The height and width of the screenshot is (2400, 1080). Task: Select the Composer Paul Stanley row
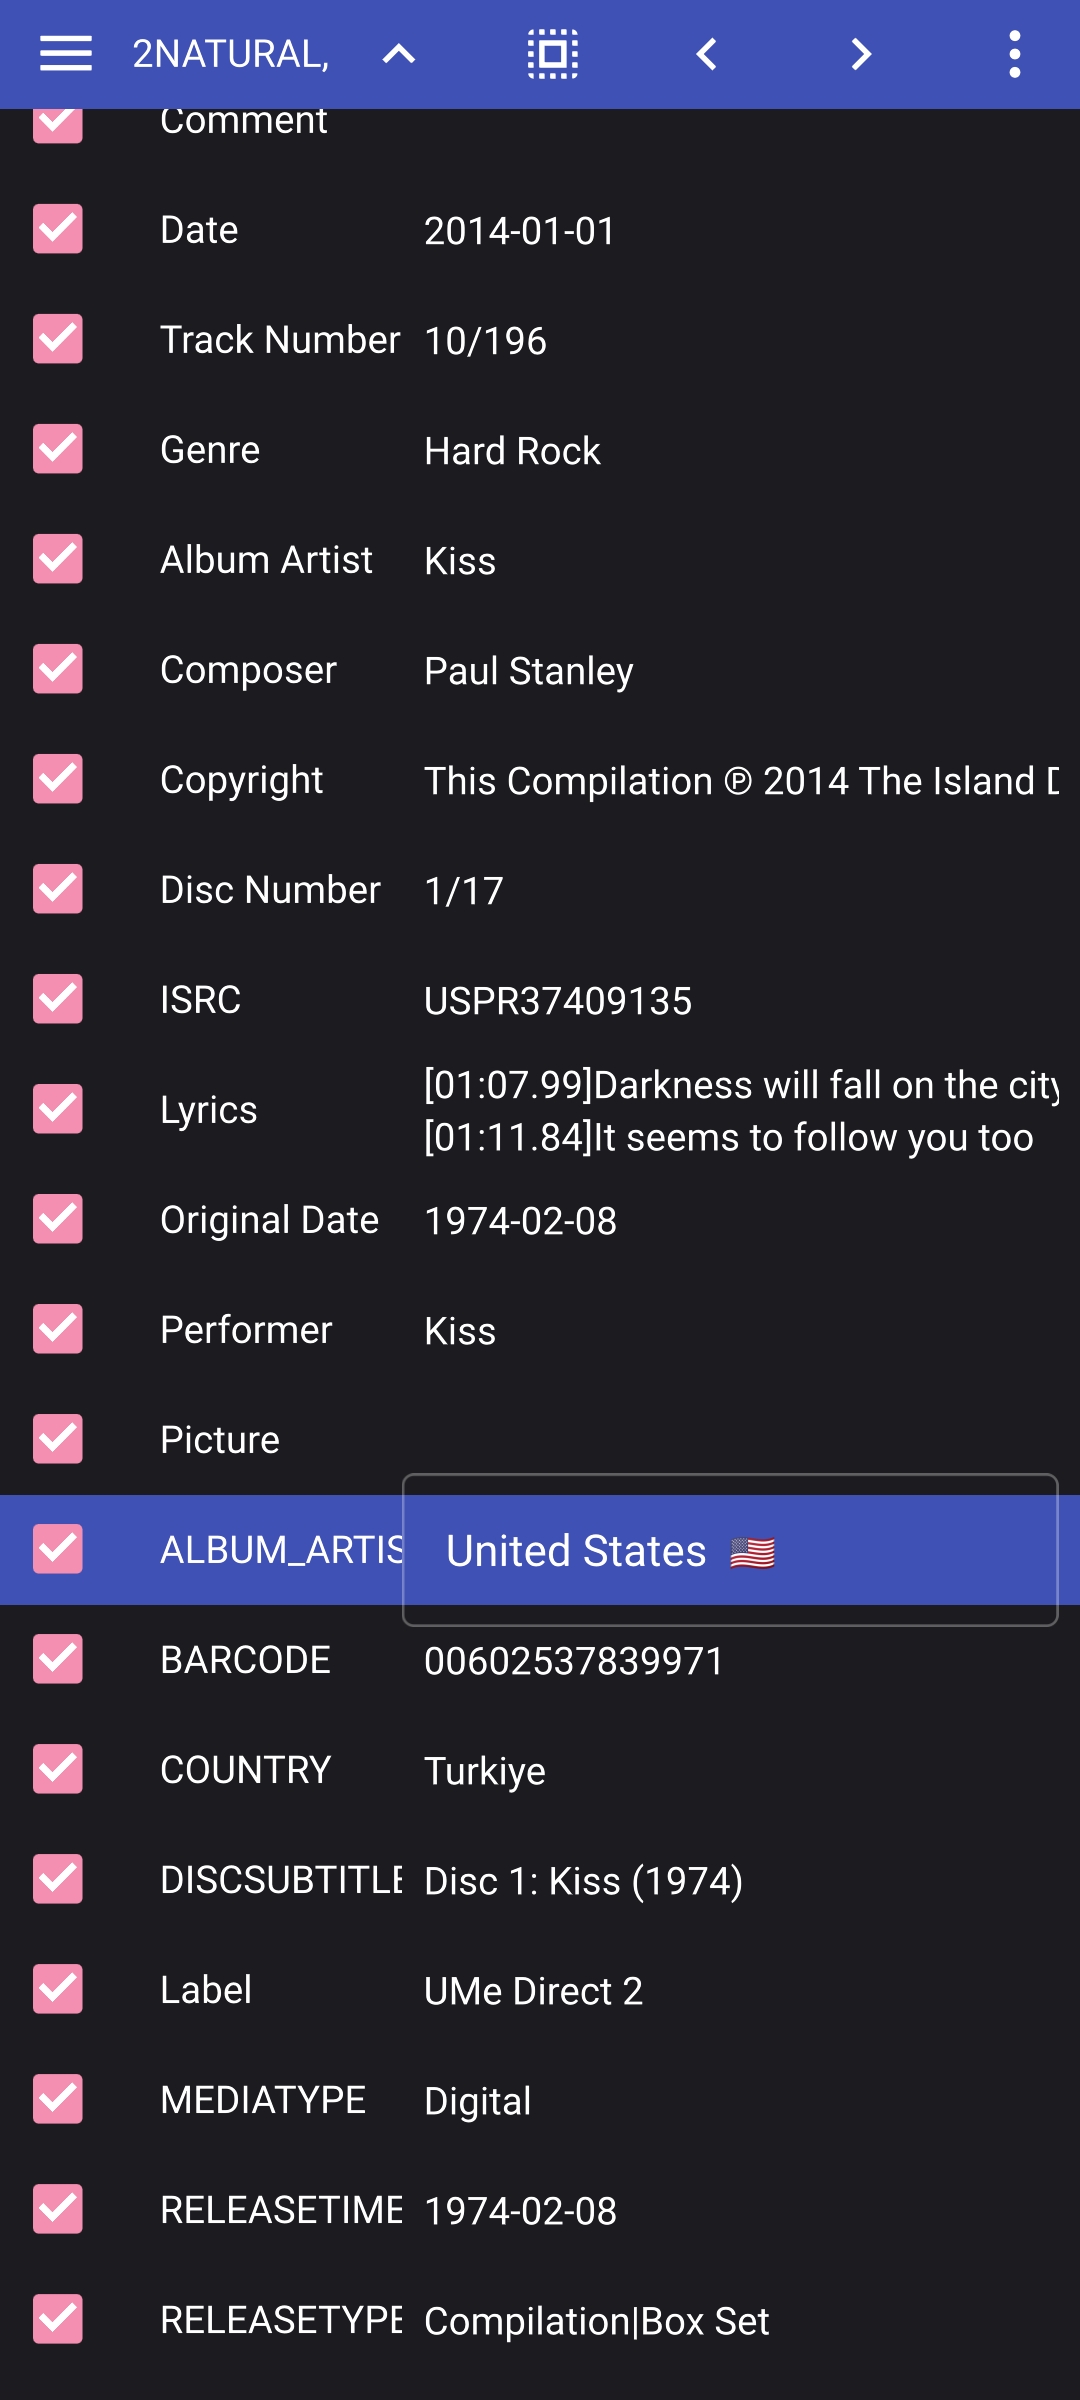(x=540, y=670)
